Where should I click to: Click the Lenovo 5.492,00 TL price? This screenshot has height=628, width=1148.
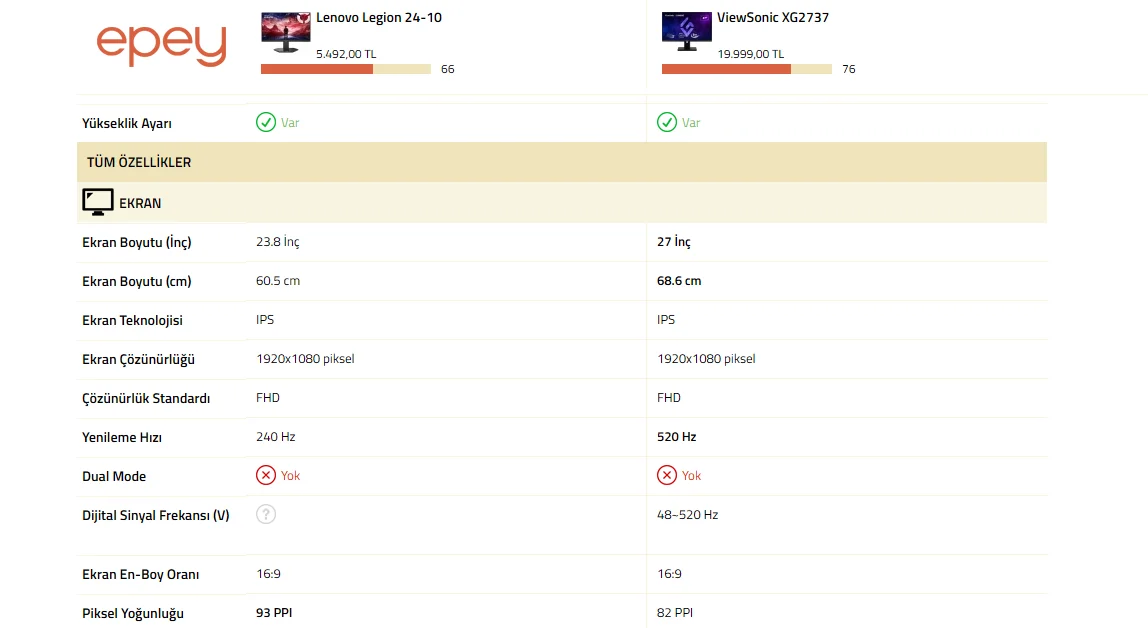coord(346,54)
